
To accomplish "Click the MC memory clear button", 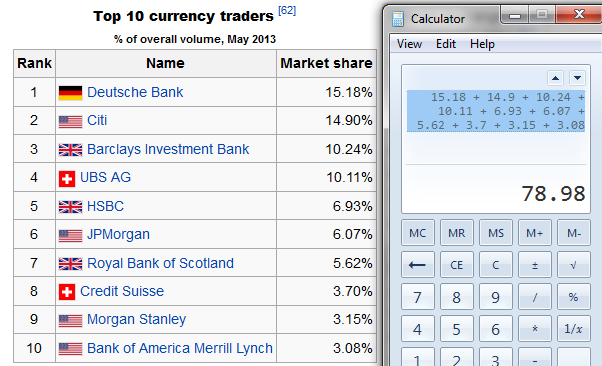I will [x=418, y=233].
